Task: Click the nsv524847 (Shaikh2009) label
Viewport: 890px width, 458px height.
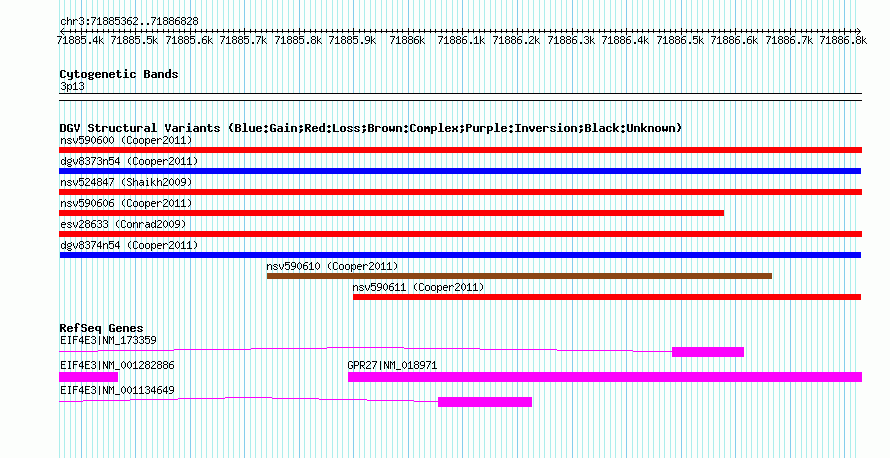Action: click(126, 182)
